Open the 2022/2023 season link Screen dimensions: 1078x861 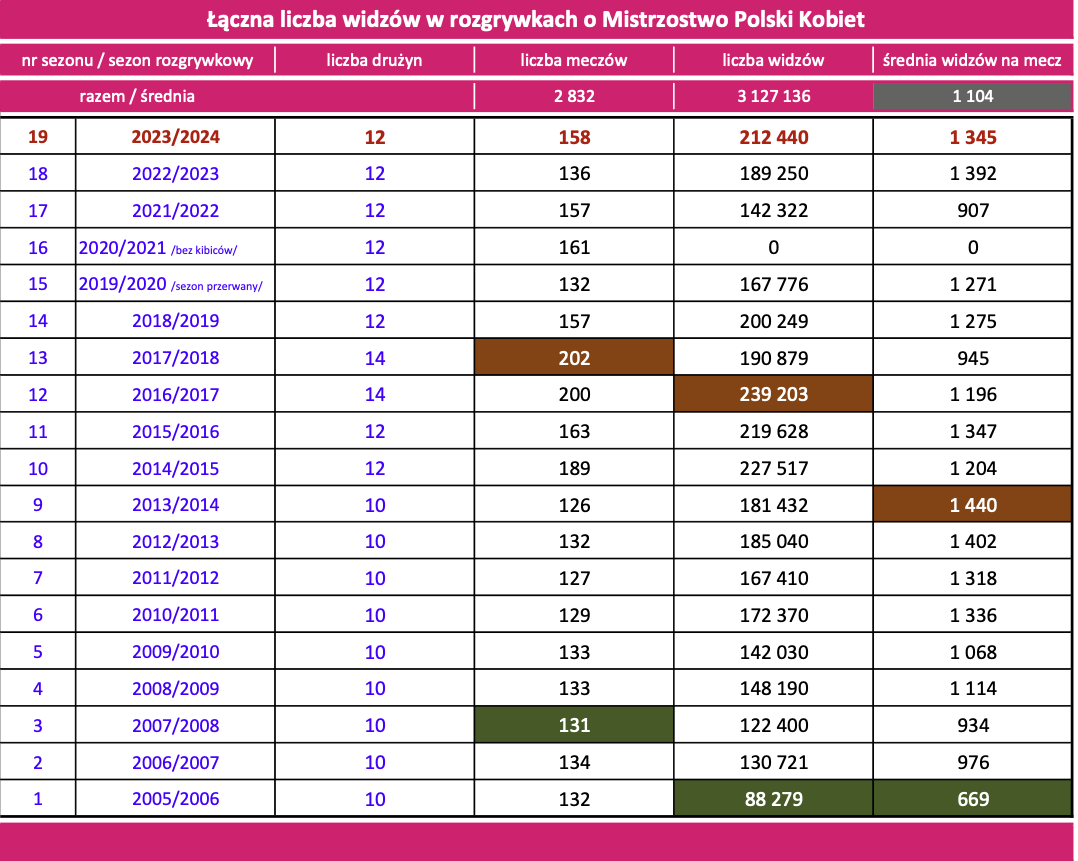pyautogui.click(x=175, y=174)
